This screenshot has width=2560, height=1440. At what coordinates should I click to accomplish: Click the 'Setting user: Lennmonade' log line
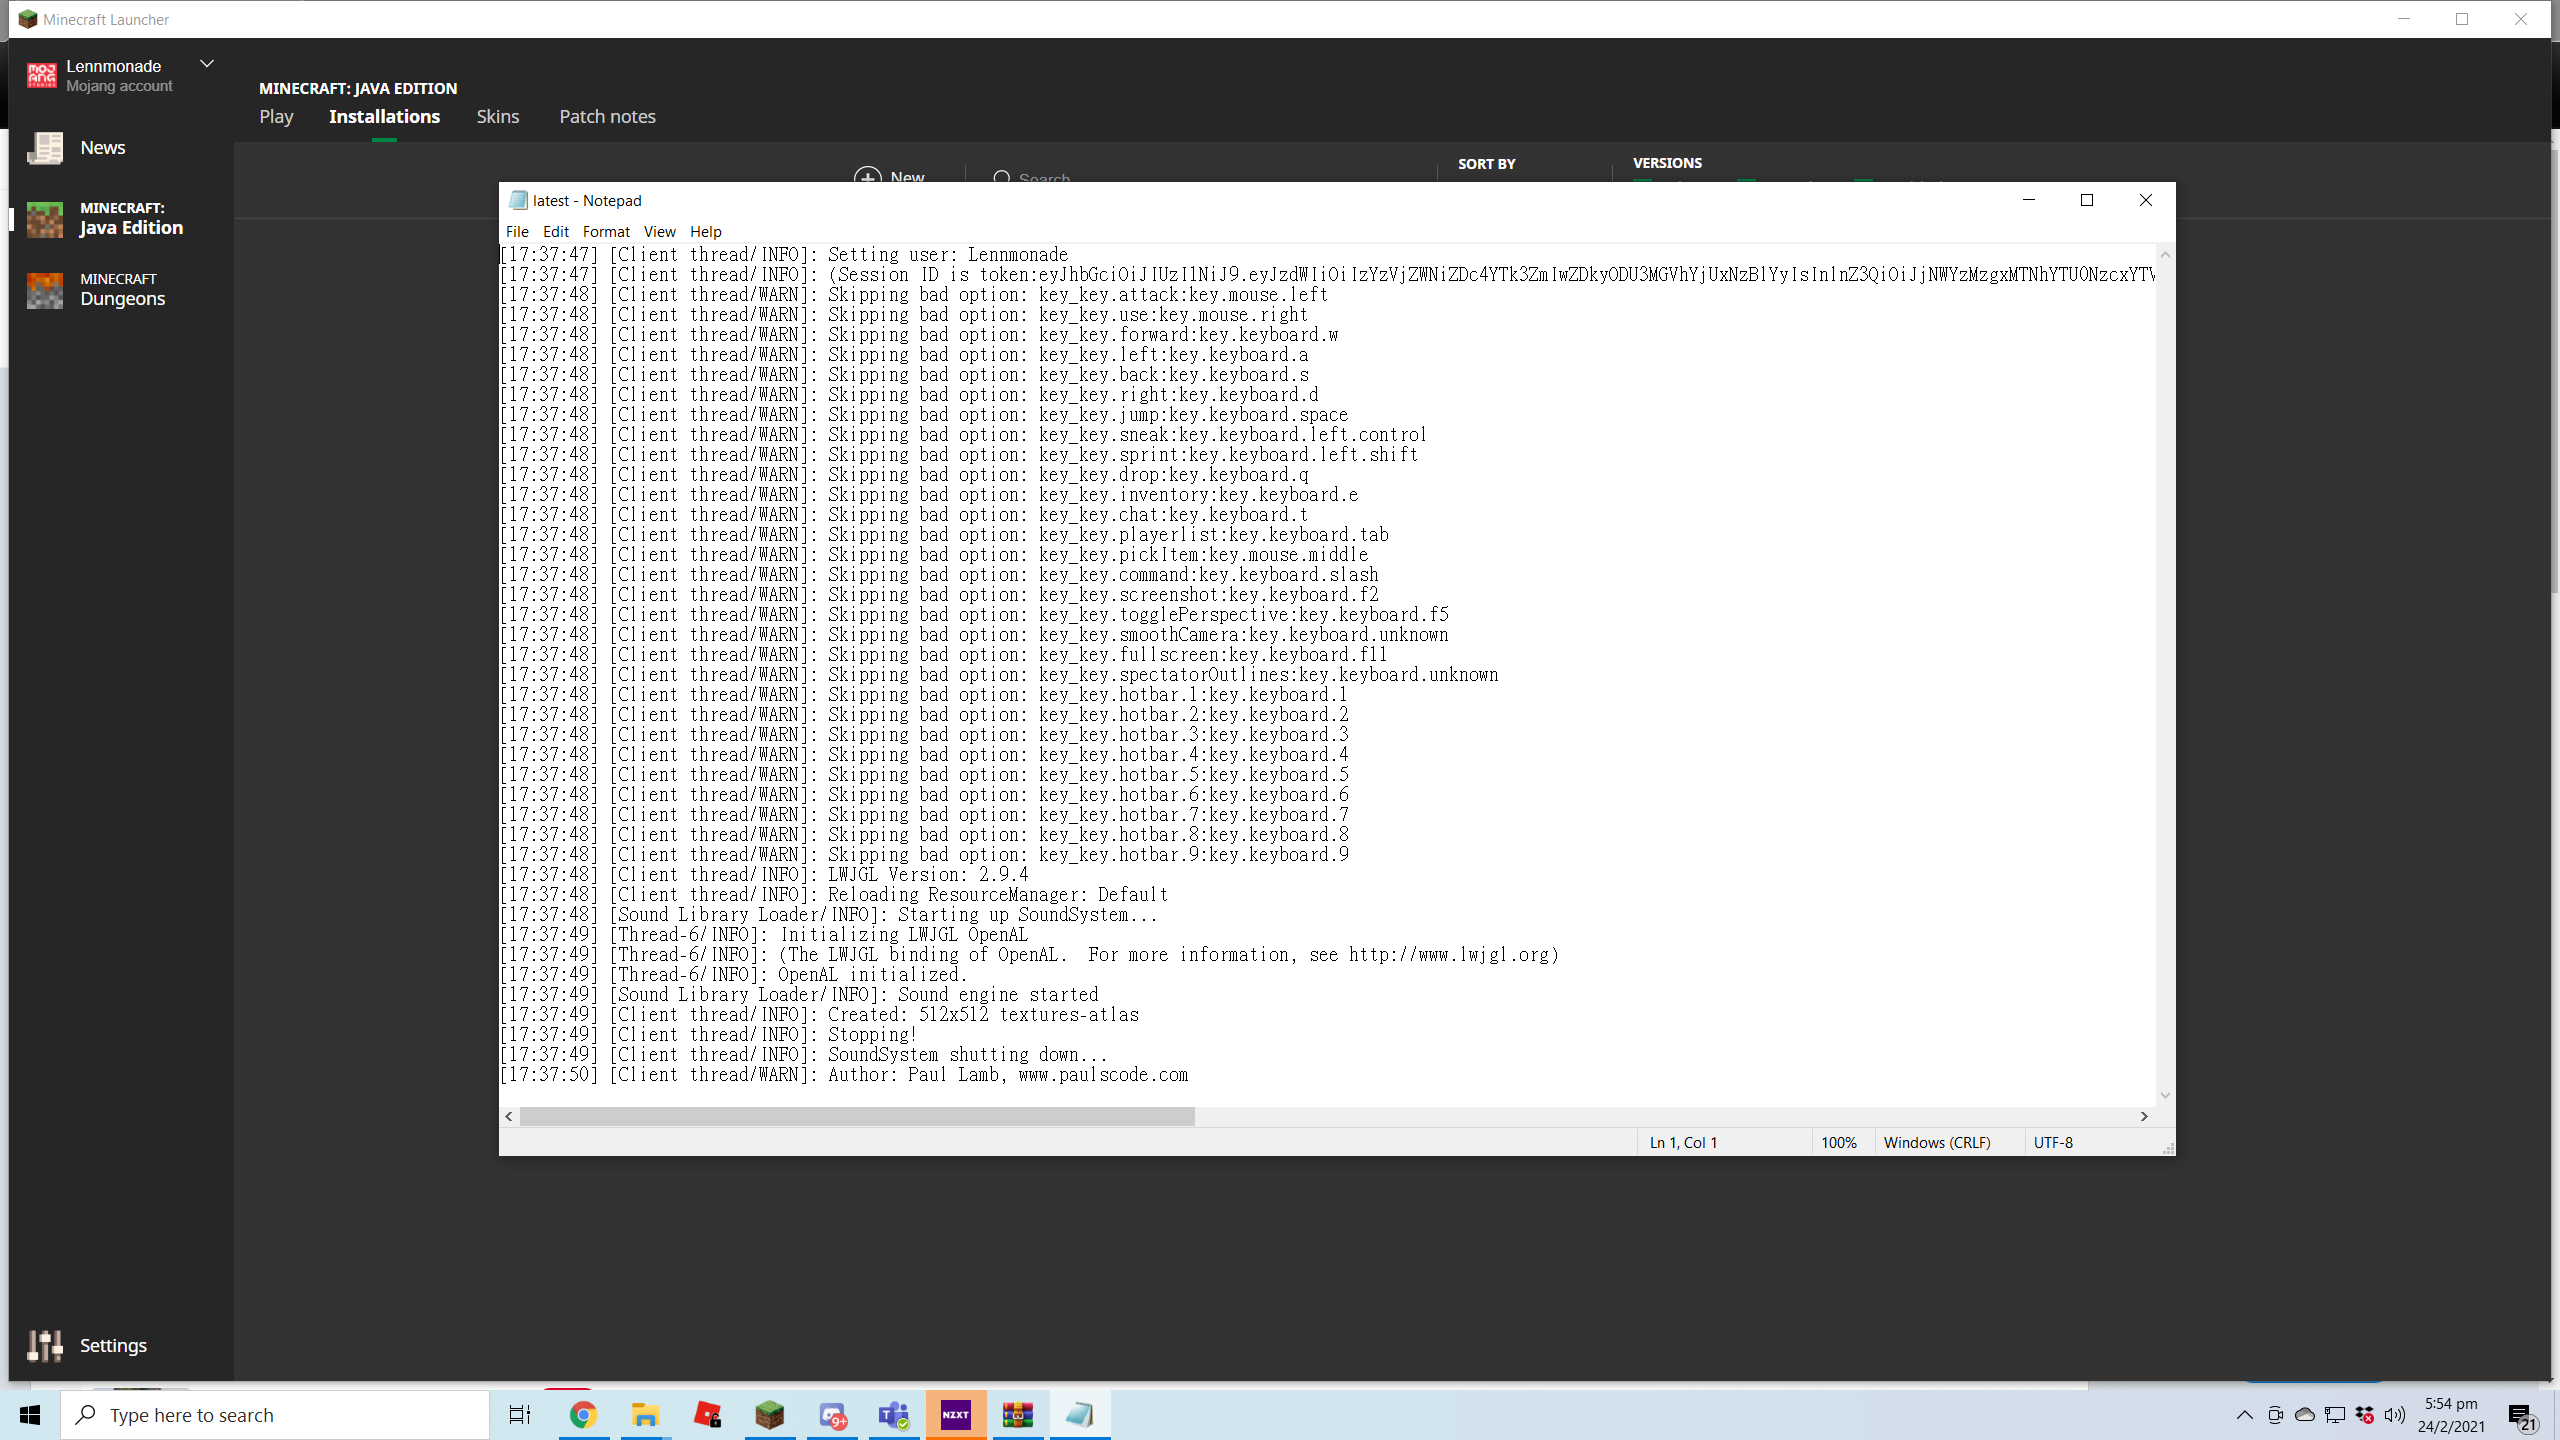coord(784,255)
